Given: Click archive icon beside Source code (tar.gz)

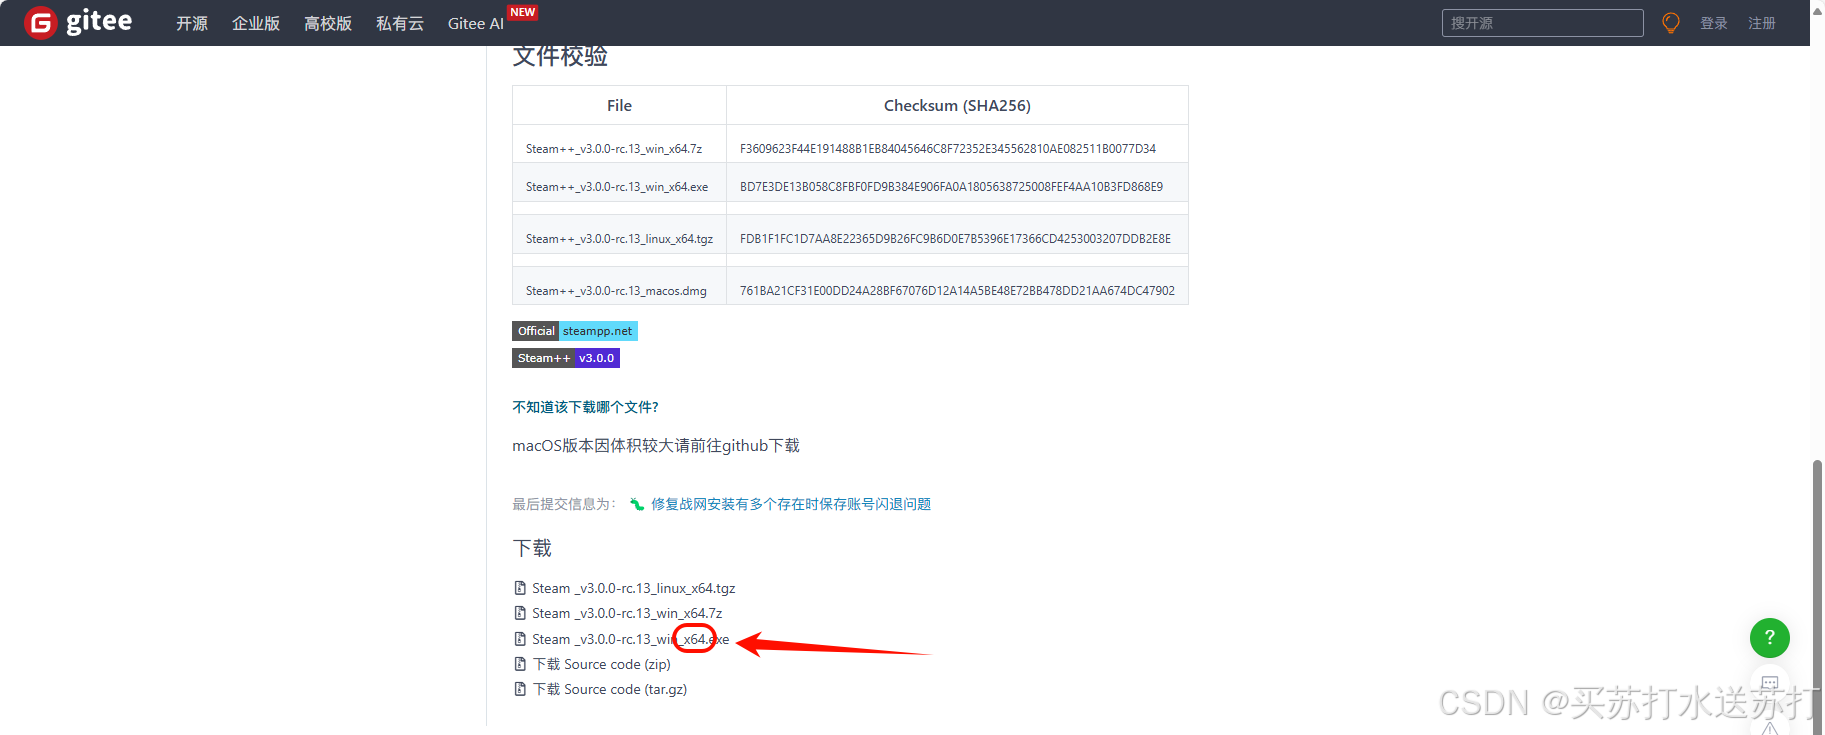Looking at the screenshot, I should click(x=520, y=689).
